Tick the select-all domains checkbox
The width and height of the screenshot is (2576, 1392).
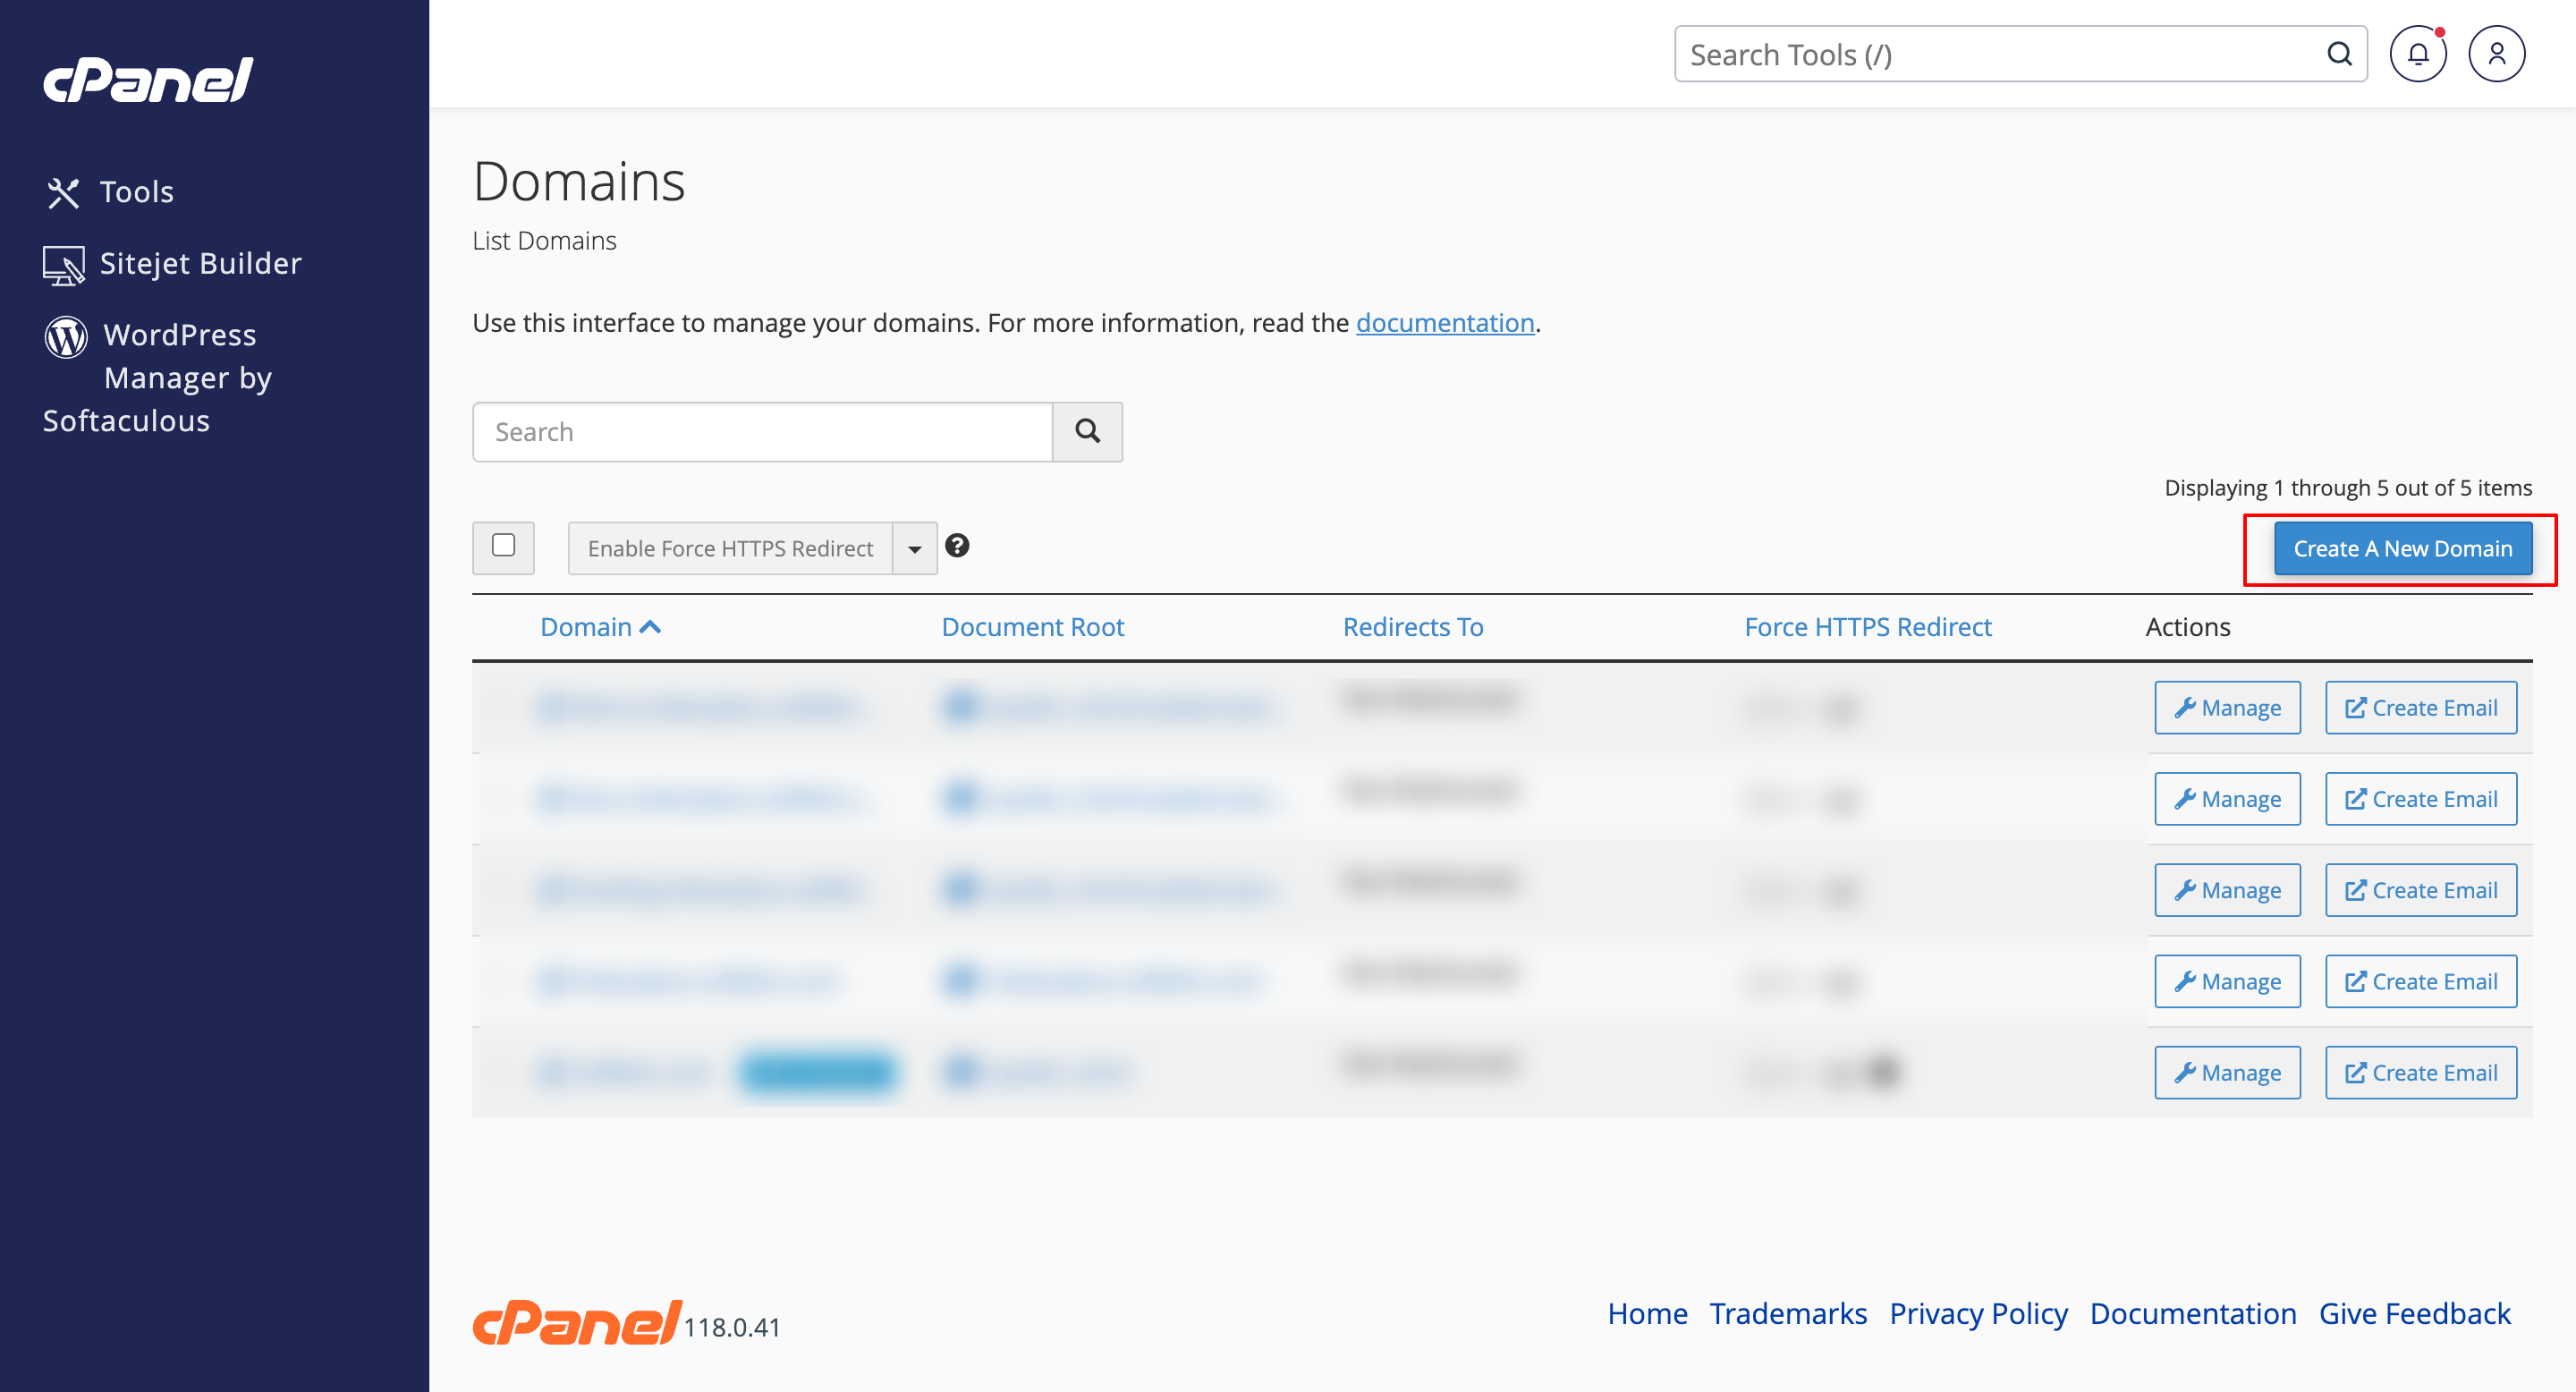pos(504,546)
